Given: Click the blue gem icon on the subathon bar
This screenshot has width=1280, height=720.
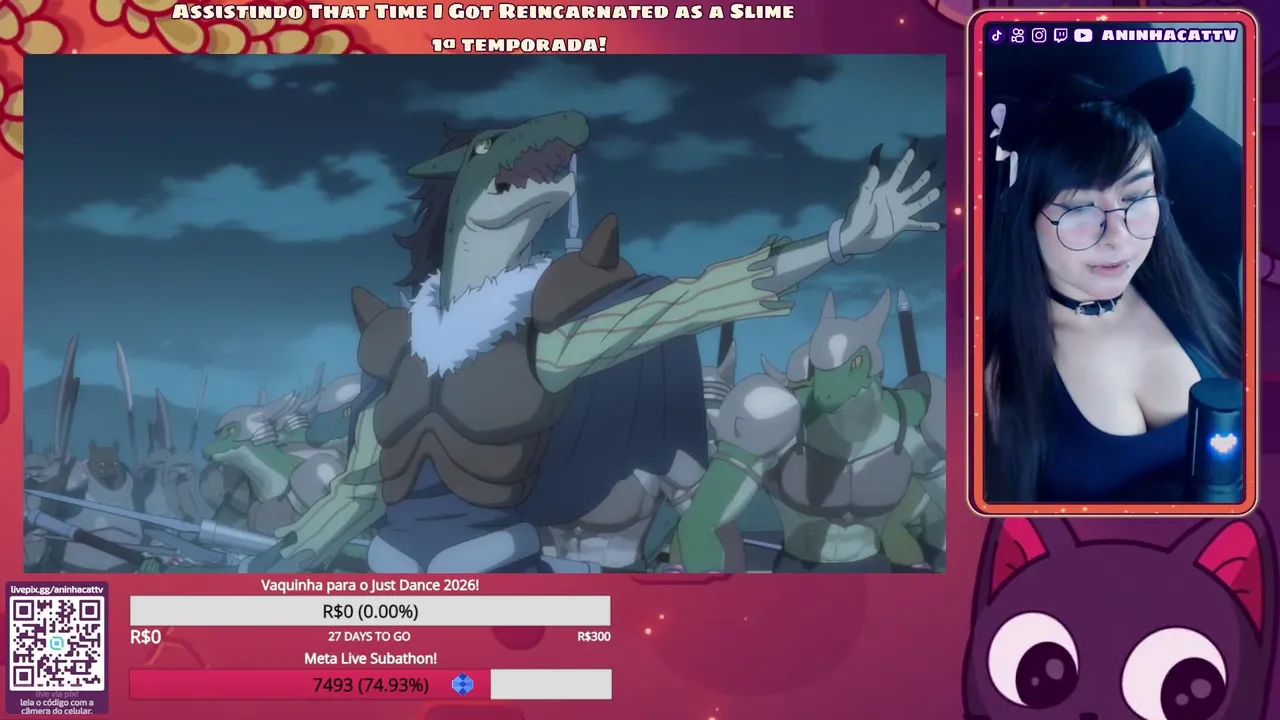Looking at the screenshot, I should coord(462,684).
